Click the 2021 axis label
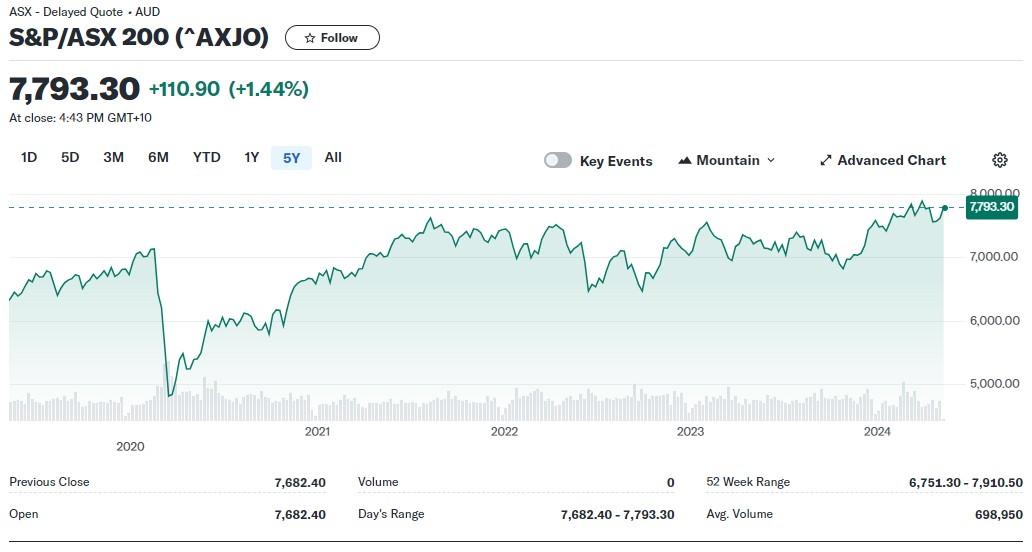 pos(317,432)
